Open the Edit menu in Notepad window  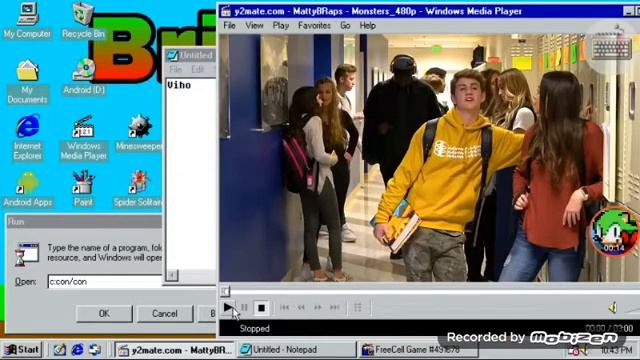198,69
